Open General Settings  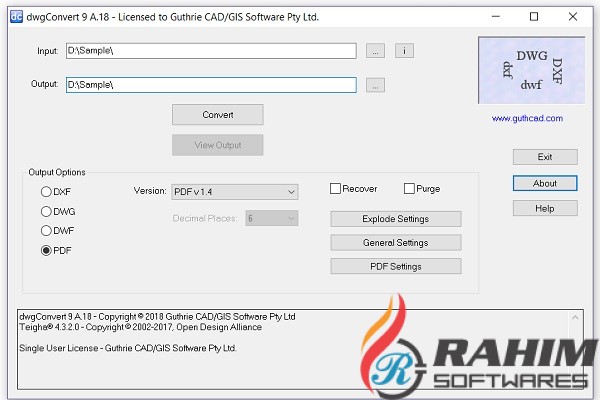[x=396, y=243]
